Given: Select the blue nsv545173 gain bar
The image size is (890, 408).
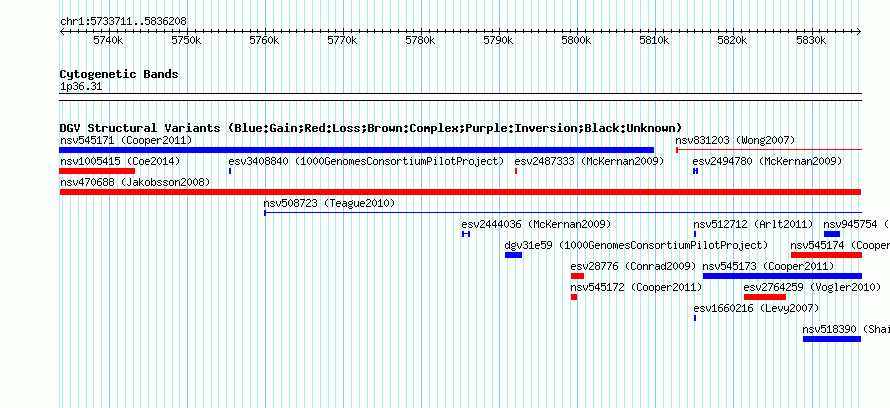Looking at the screenshot, I should point(782,276).
